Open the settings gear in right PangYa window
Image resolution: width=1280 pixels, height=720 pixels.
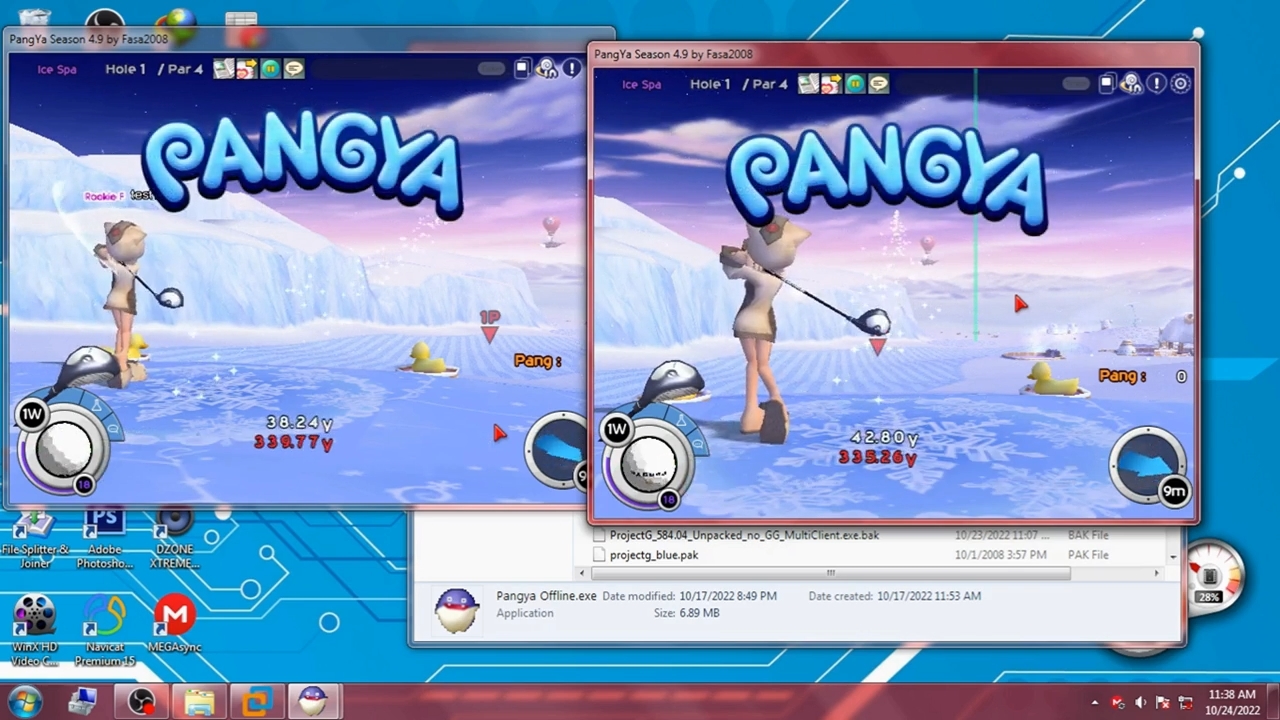tap(1181, 84)
